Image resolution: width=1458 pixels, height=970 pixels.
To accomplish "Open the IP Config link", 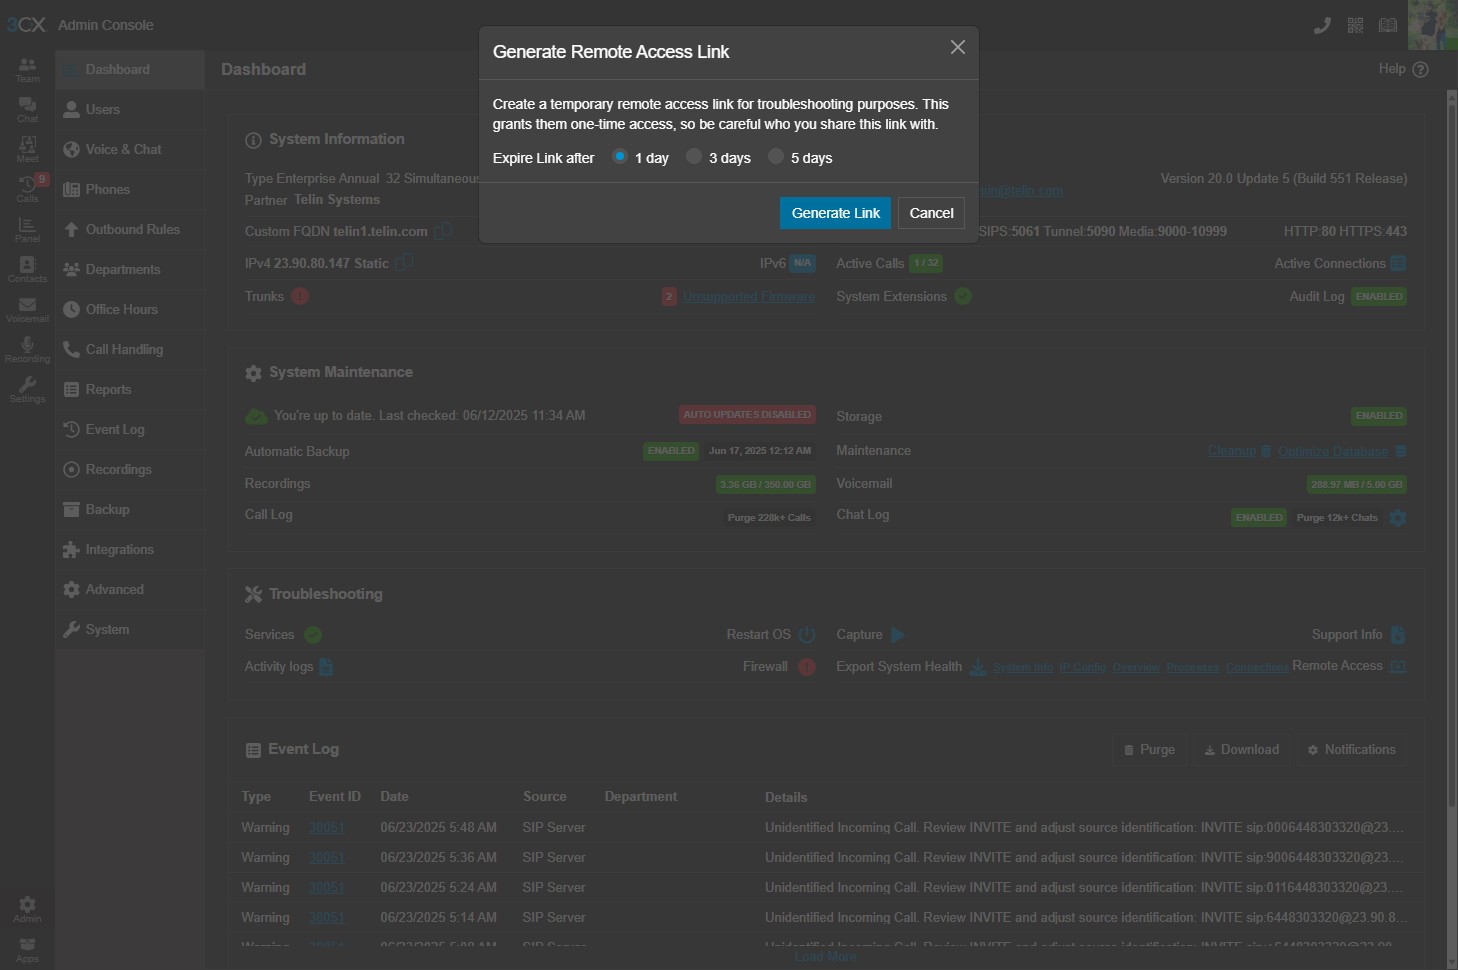I will point(1082,667).
